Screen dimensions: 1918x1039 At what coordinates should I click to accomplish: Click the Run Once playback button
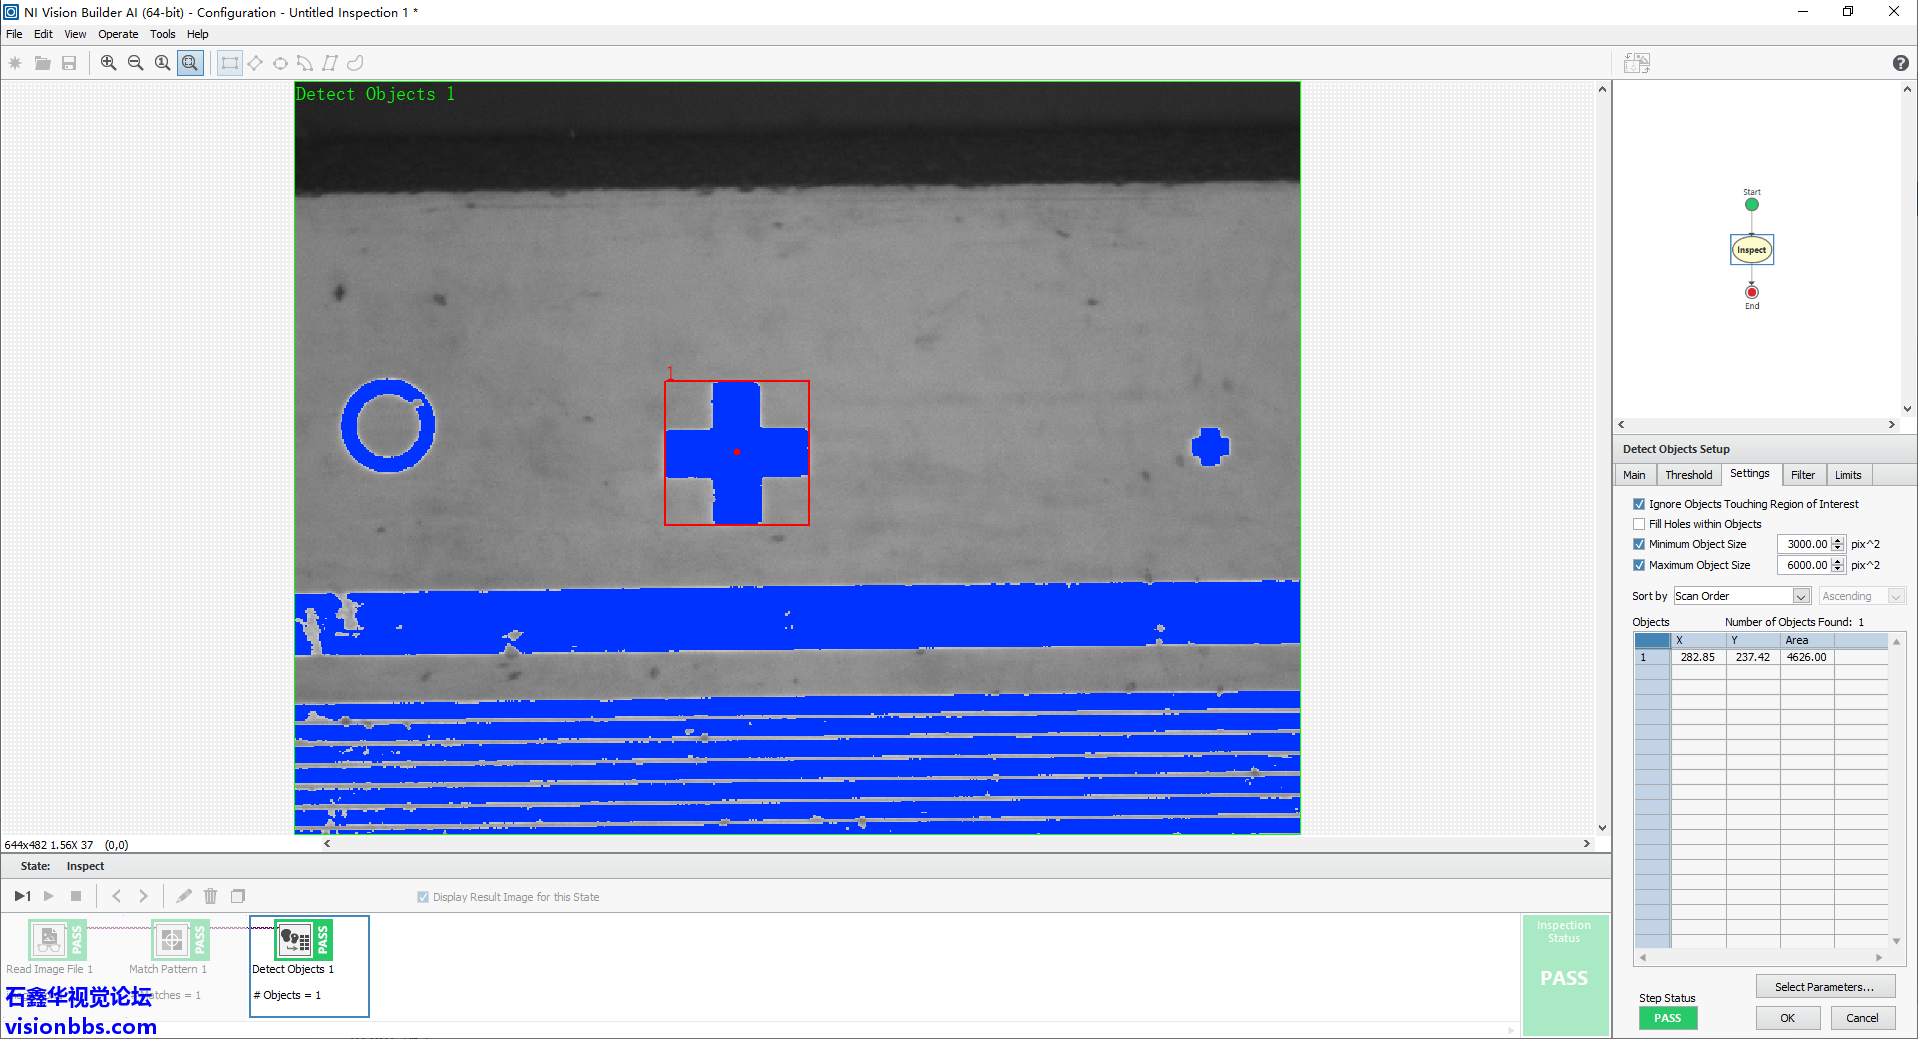(22, 896)
